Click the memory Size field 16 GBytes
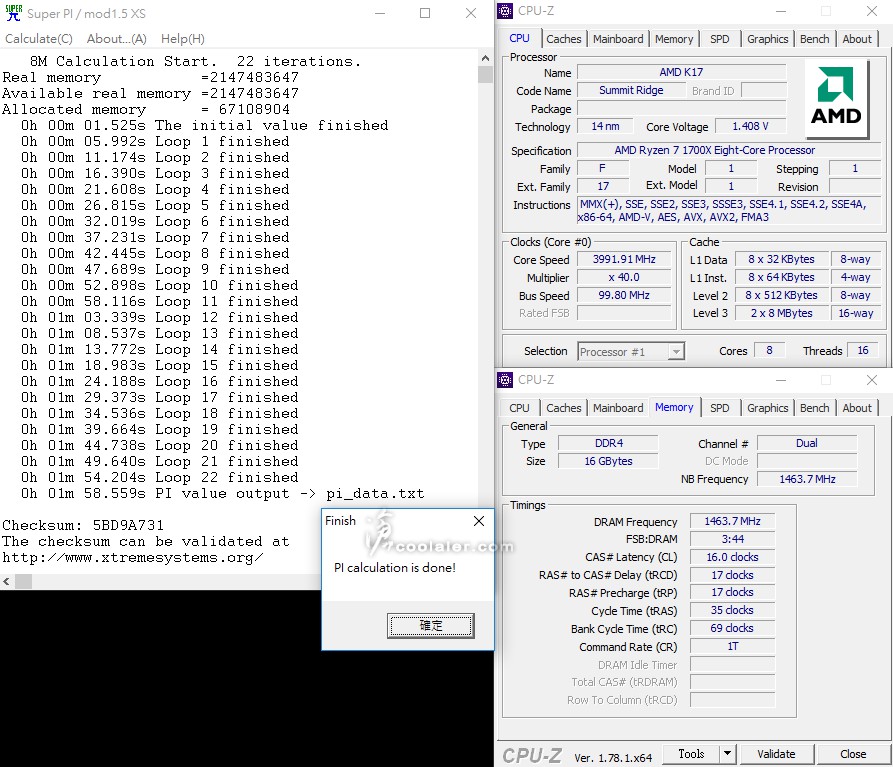Screen dimensions: 893x767 [608, 461]
